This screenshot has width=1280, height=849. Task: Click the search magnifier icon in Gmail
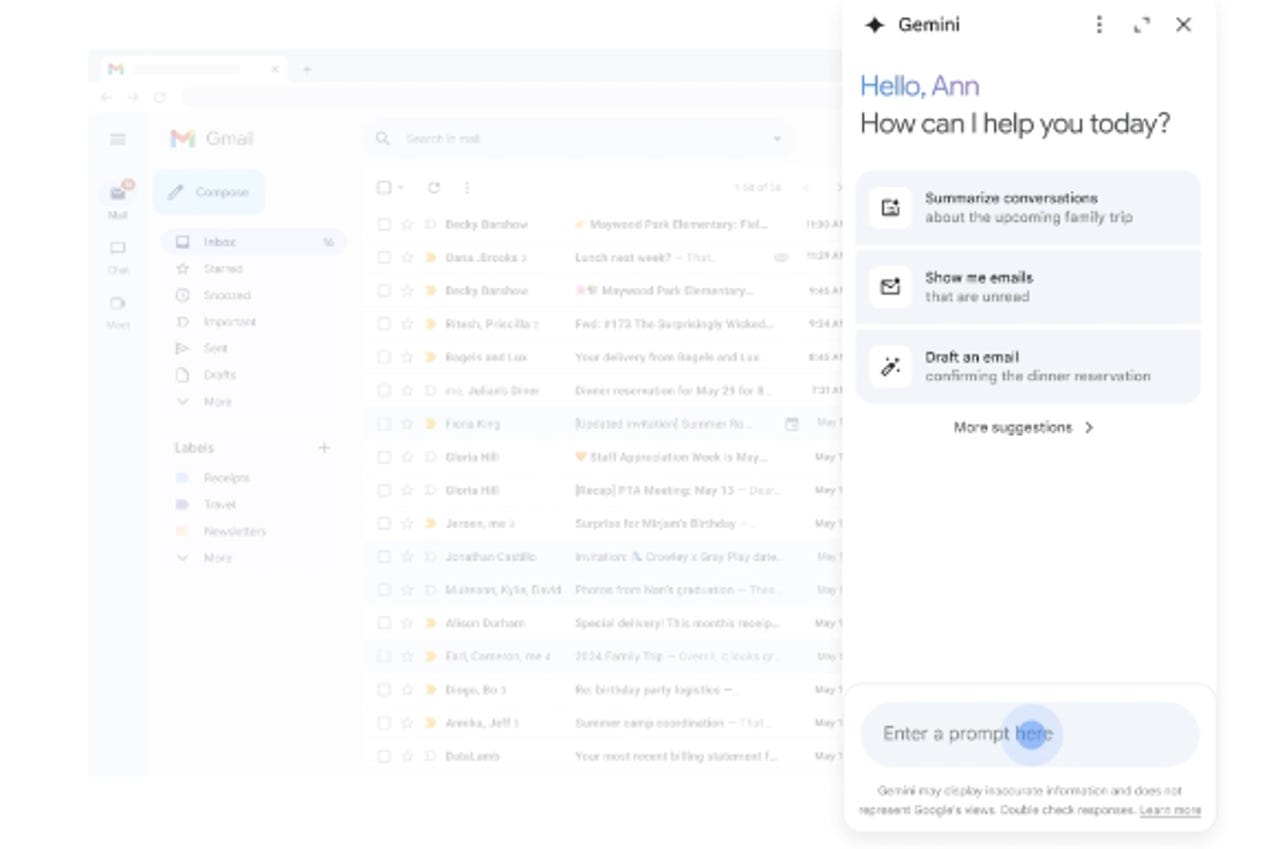point(382,139)
